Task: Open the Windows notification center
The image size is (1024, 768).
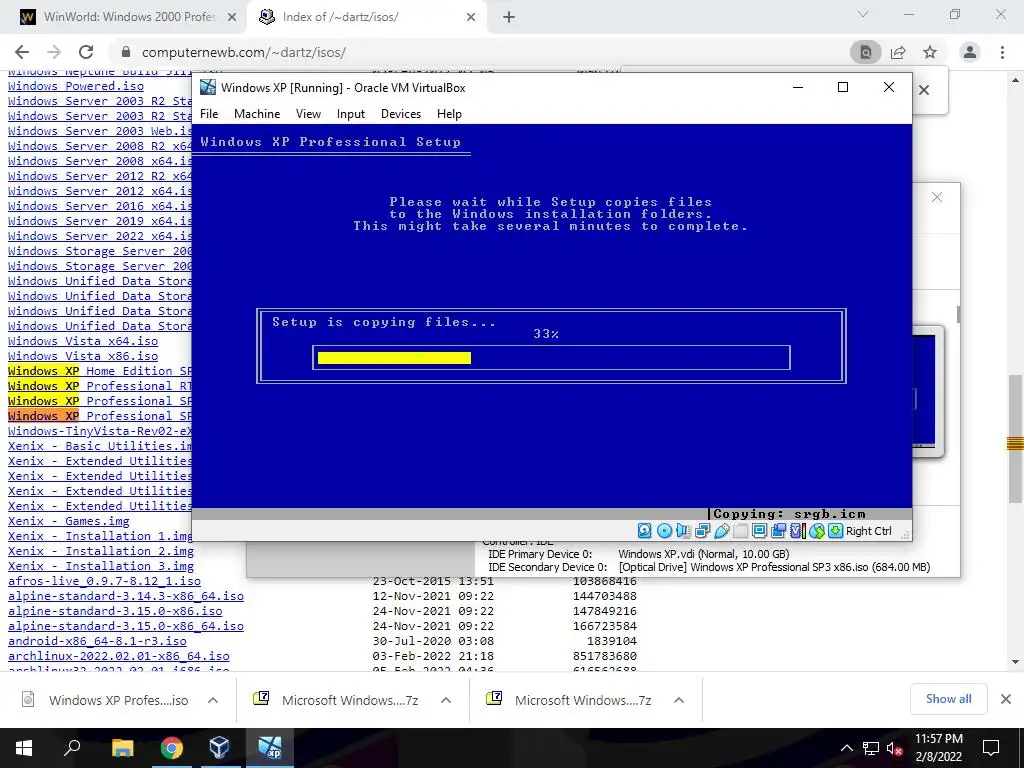Action: 991,748
